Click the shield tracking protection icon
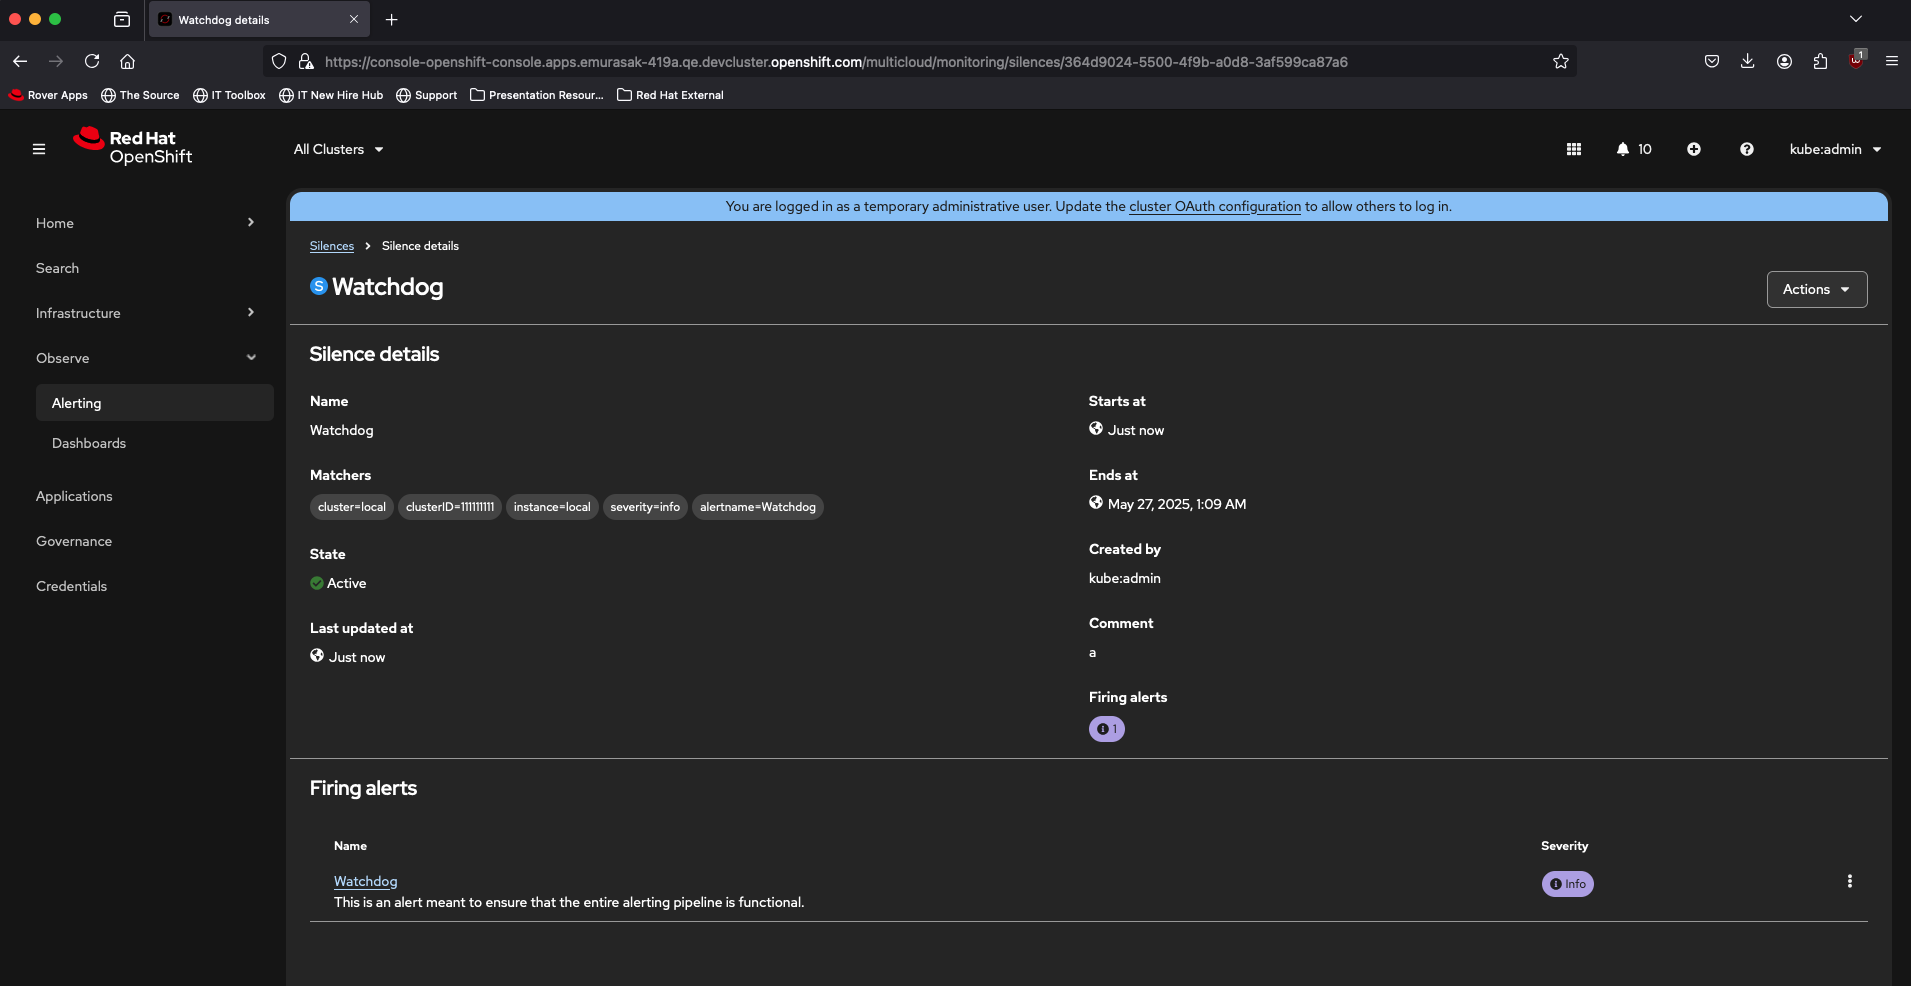This screenshot has height=986, width=1911. (x=279, y=61)
